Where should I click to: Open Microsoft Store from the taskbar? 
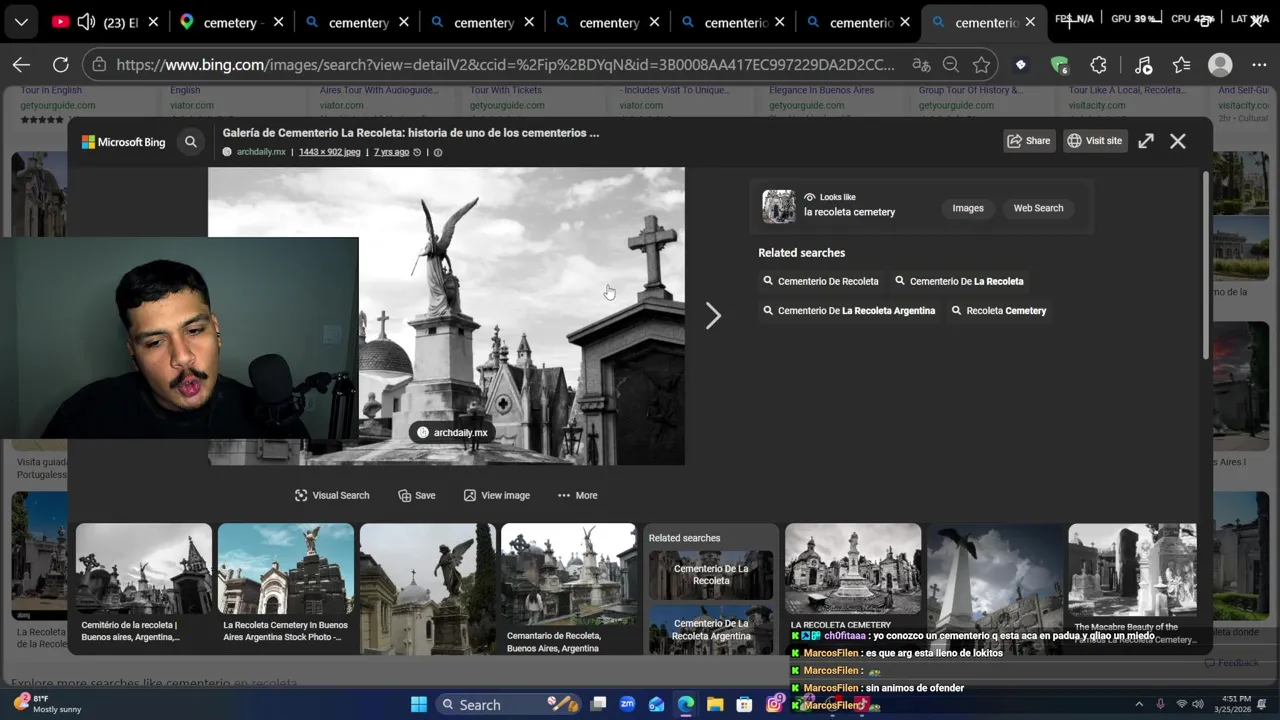(x=744, y=705)
